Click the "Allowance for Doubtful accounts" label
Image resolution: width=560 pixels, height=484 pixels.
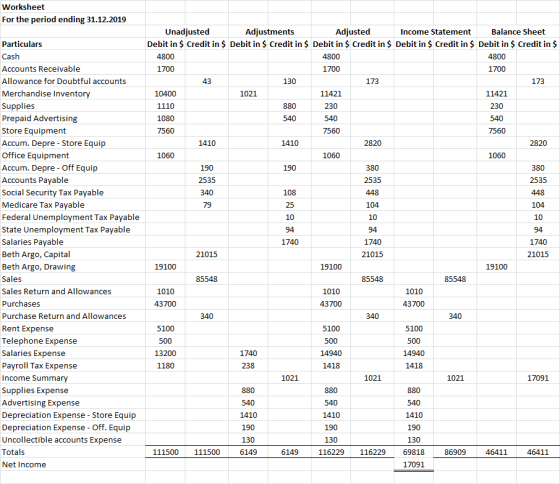click(x=64, y=81)
